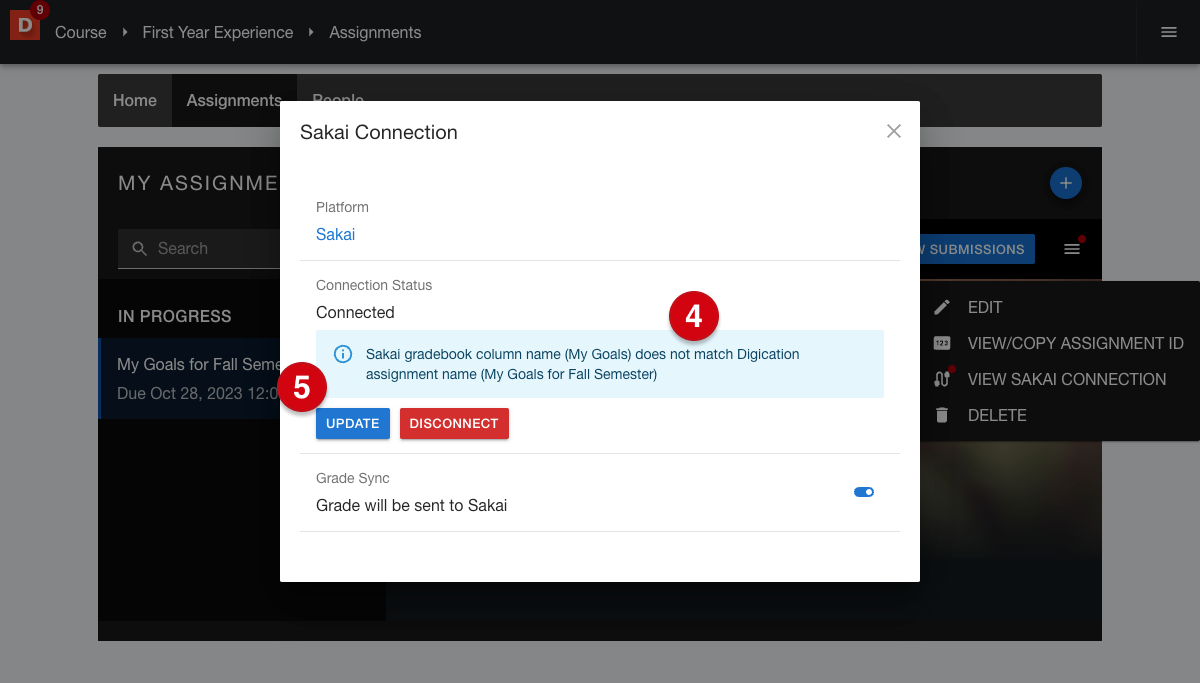Switch to the Assignments tab
1200x683 pixels.
click(234, 100)
